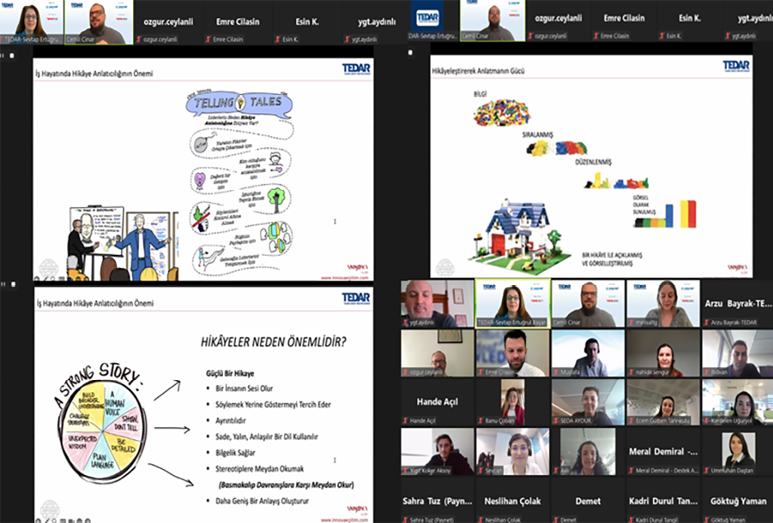
Task: Click muted mic icon next to Ümmühan Daştan
Action: (705, 470)
